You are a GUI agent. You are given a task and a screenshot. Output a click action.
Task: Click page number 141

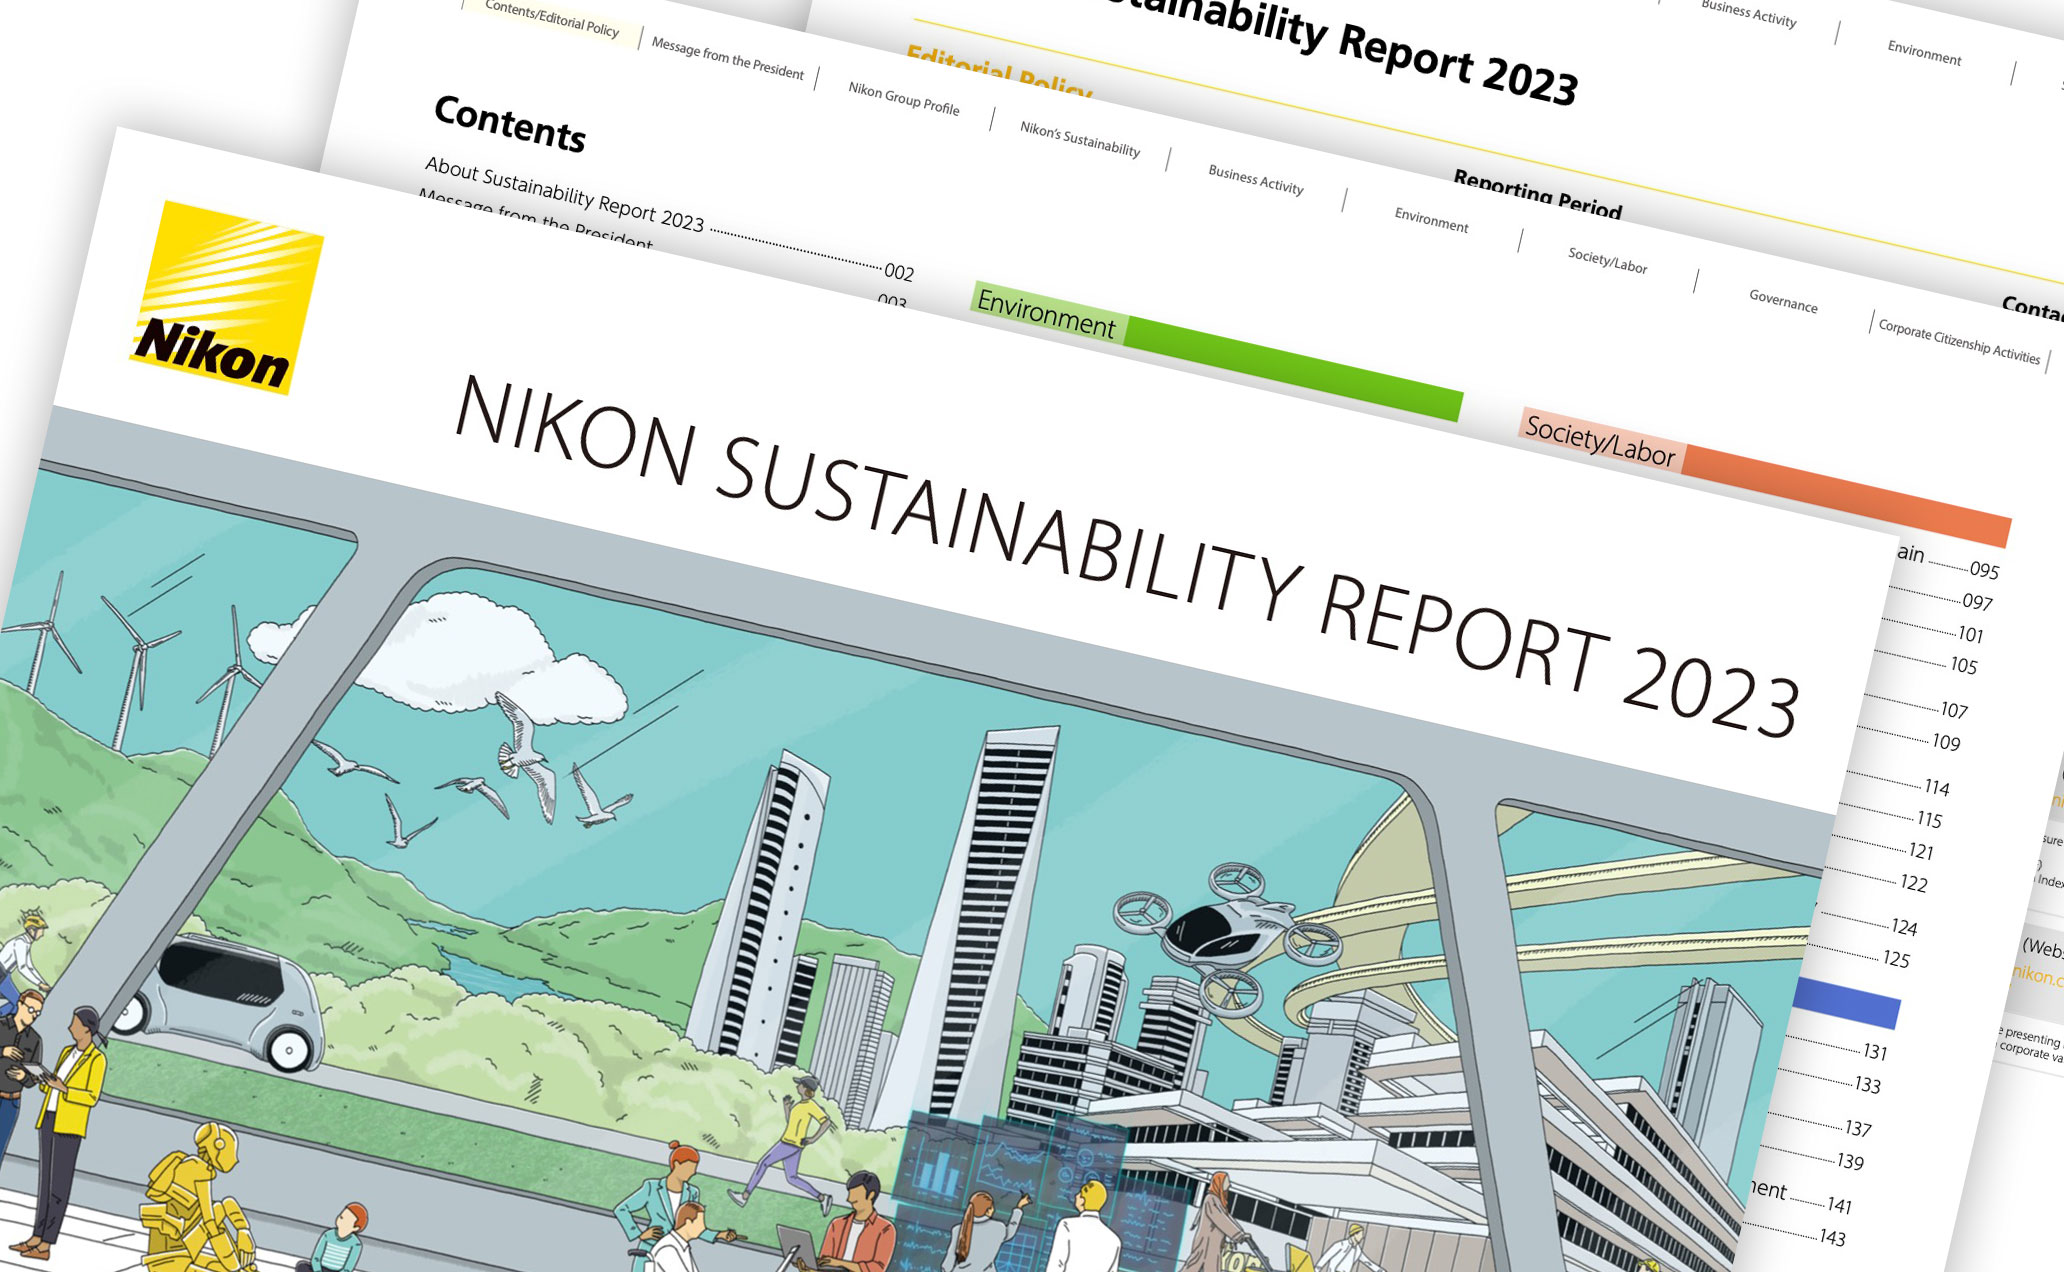click(1839, 1205)
